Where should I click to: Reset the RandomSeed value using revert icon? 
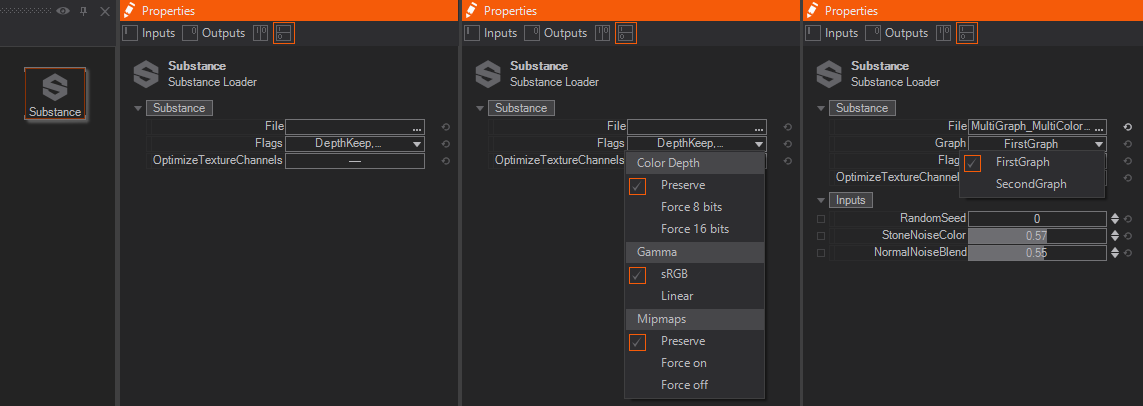(x=1127, y=219)
